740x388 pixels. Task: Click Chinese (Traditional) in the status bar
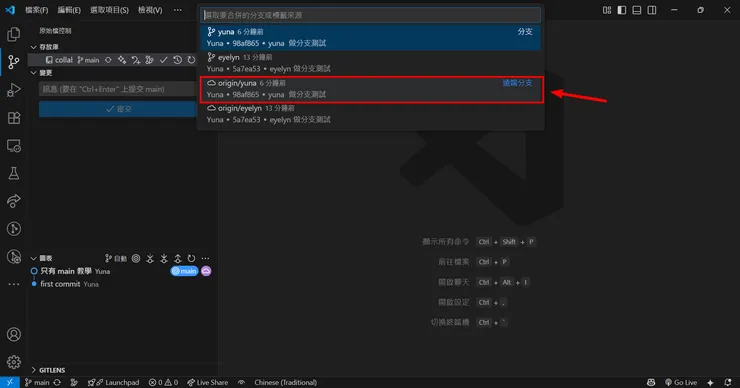point(286,382)
